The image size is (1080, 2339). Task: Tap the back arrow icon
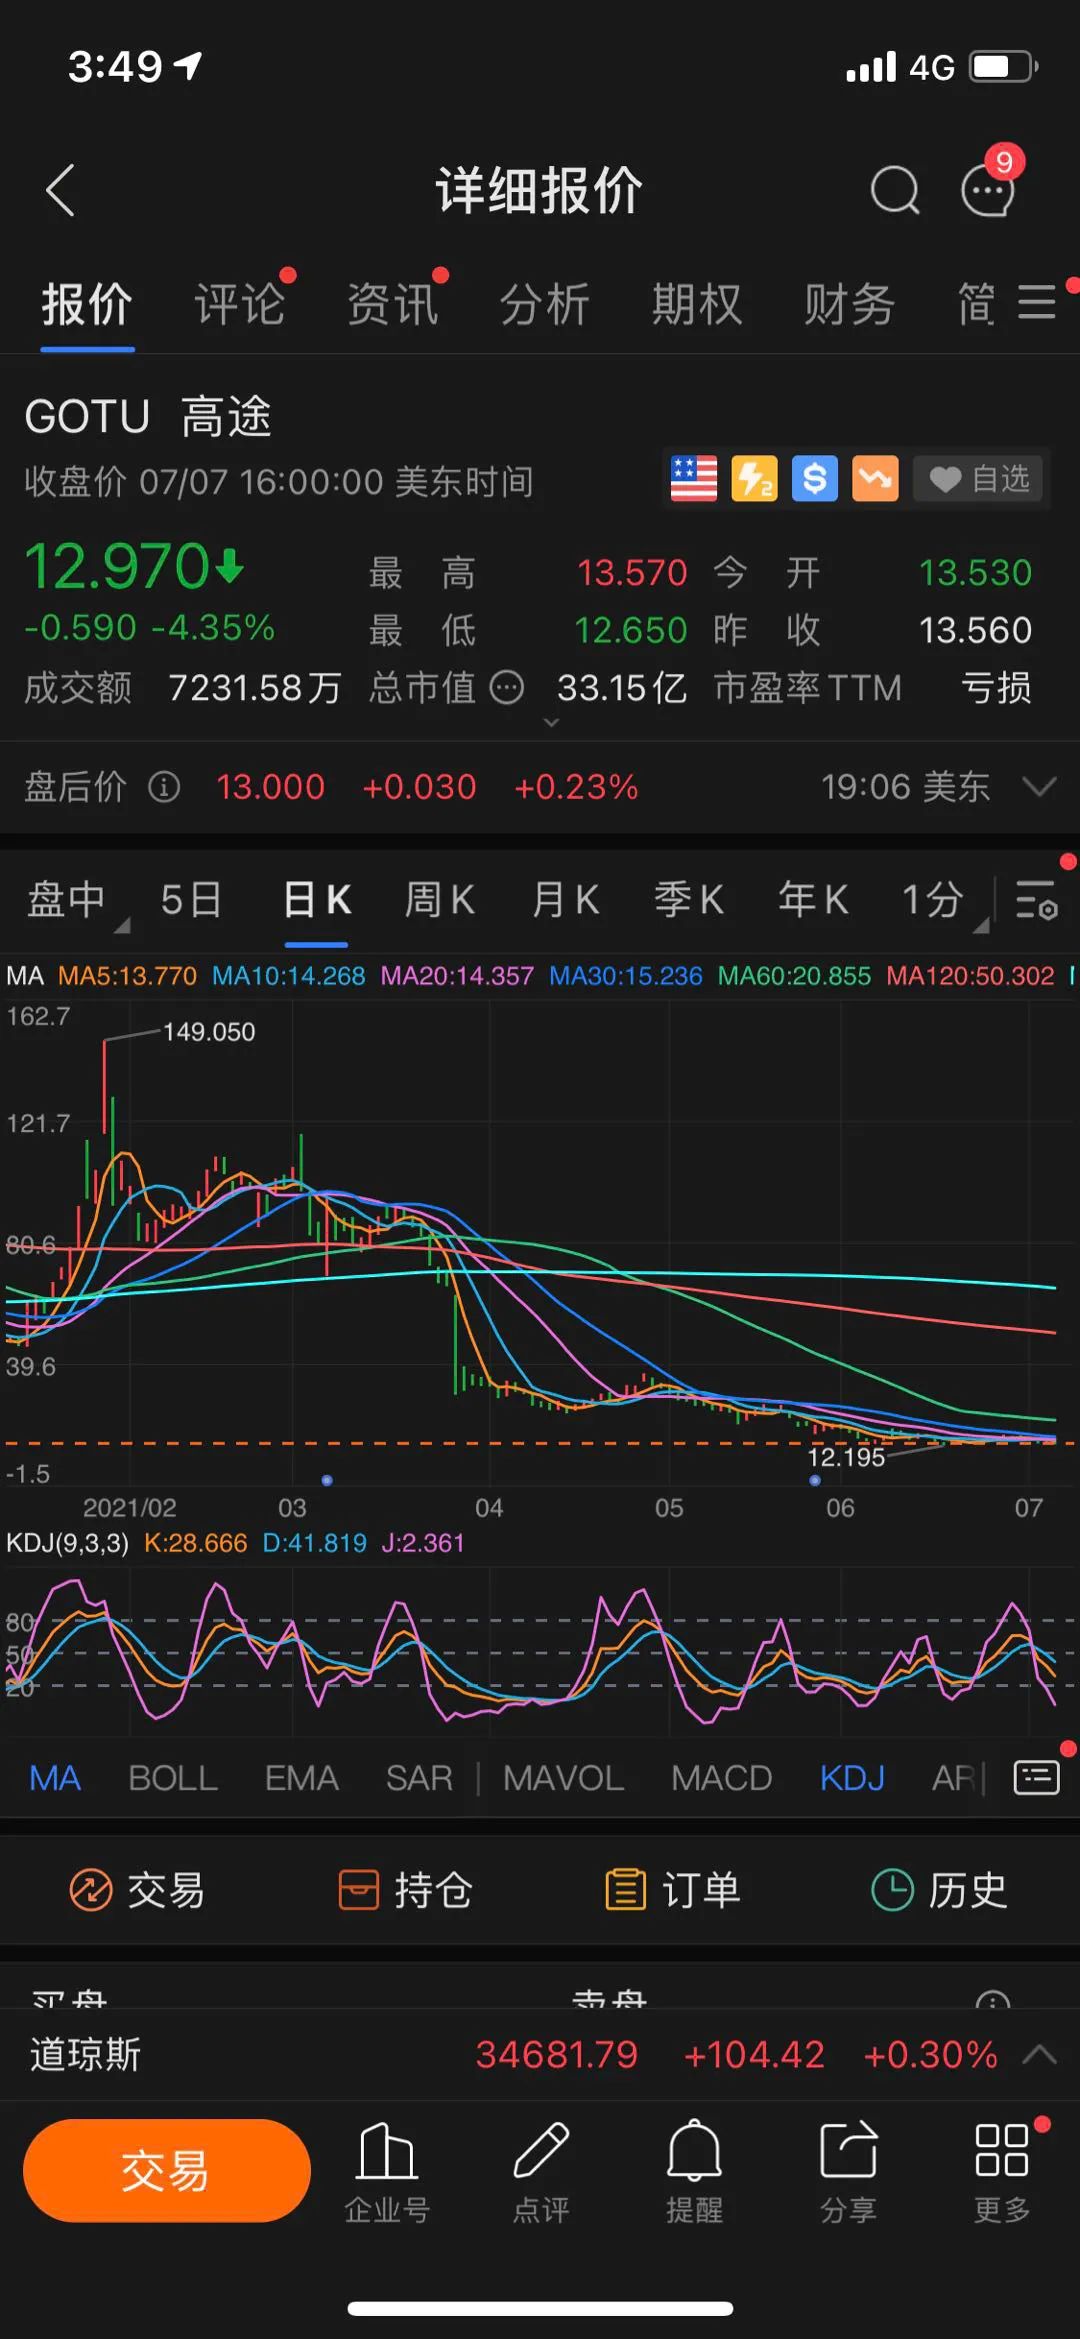(60, 190)
